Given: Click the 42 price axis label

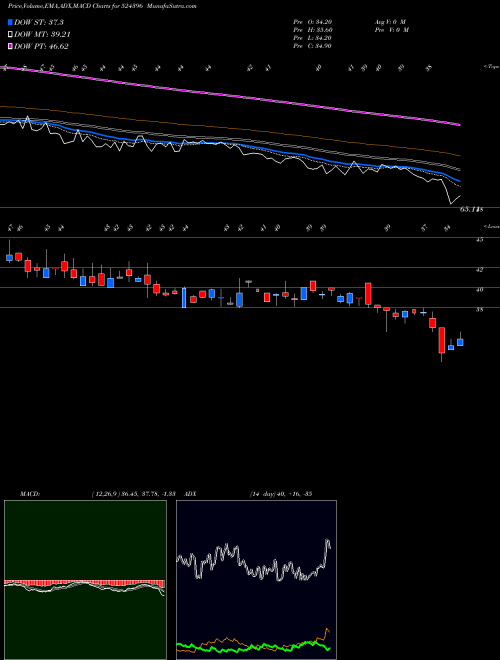Looking at the screenshot, I should (x=479, y=270).
